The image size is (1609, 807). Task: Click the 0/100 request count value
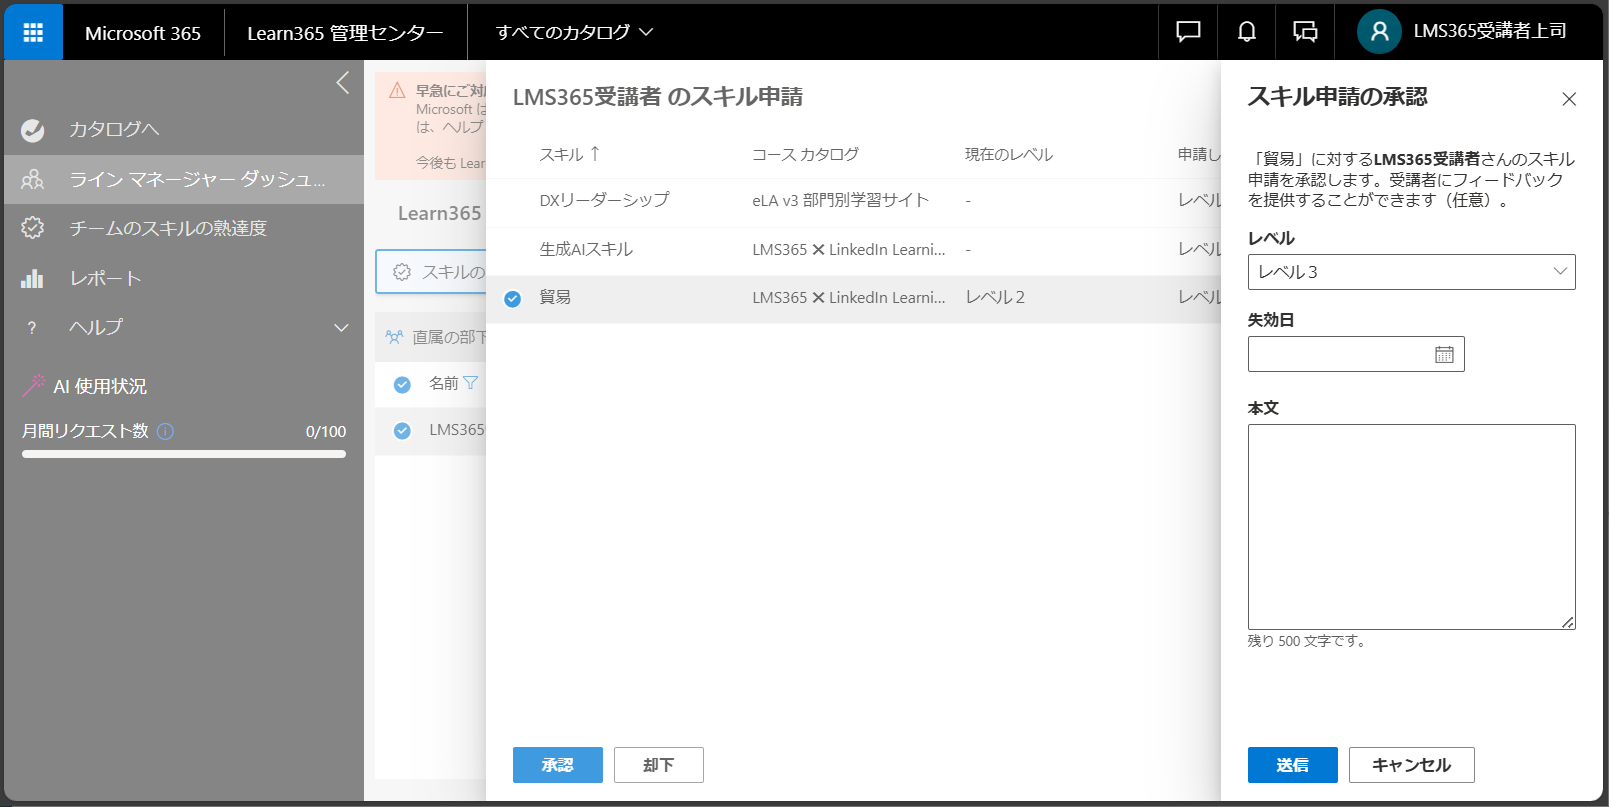click(x=326, y=432)
